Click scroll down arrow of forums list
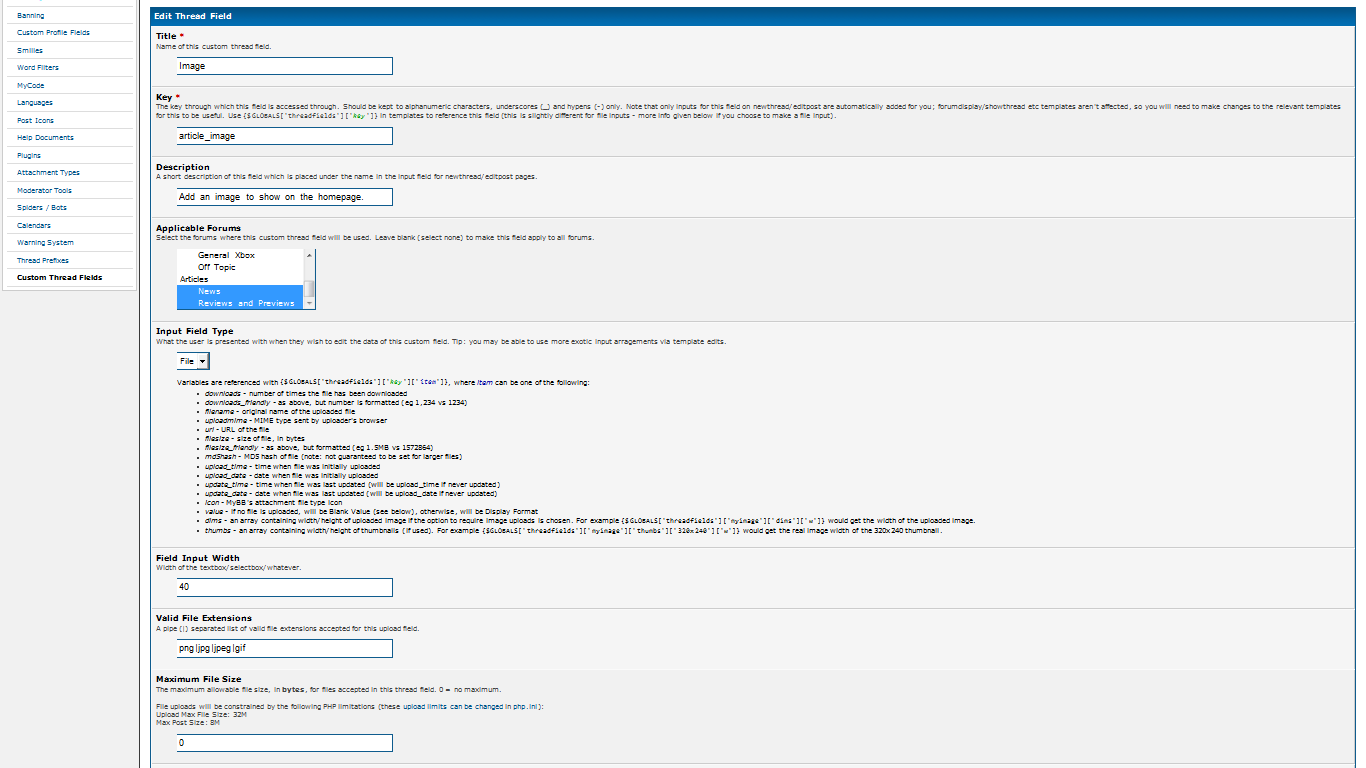This screenshot has height=768, width=1366. (310, 303)
